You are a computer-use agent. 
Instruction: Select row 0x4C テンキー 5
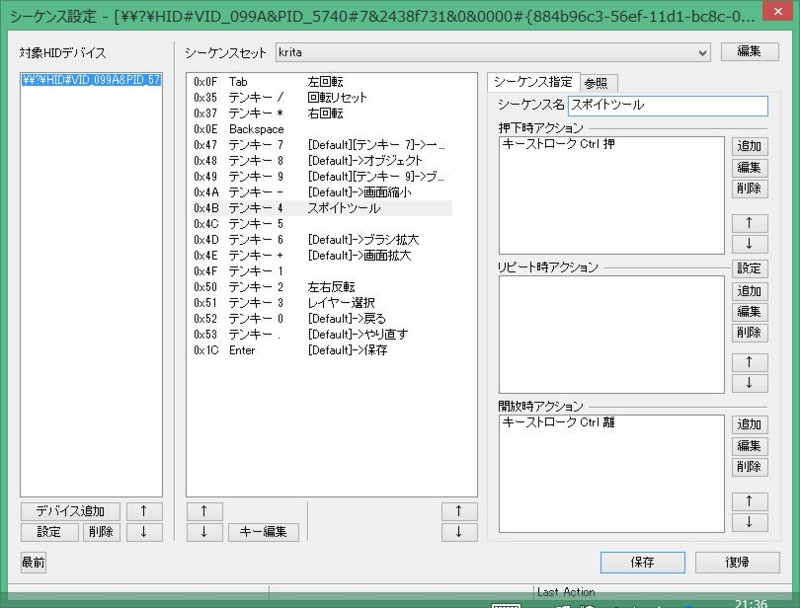[x=321, y=224]
